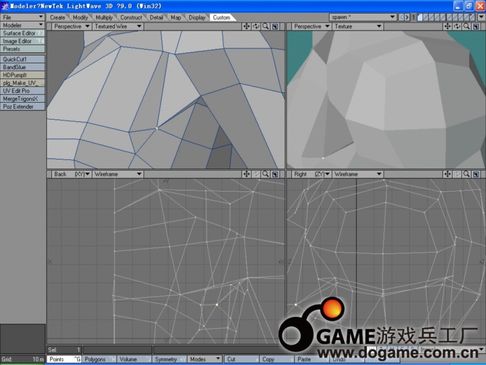This screenshot has height=365, width=486.
Task: Open the Textured Wire display mode dropdown
Action: point(118,26)
